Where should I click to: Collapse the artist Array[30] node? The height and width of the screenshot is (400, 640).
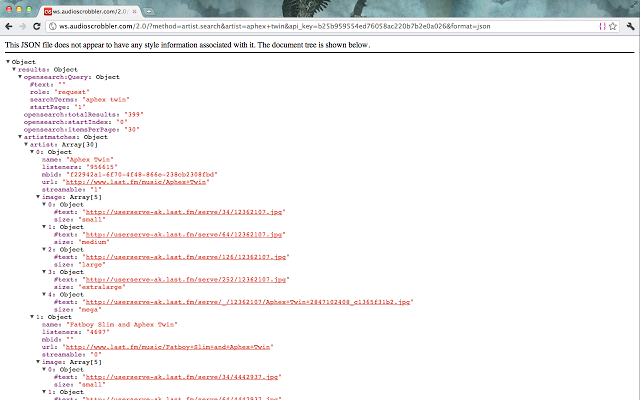pos(26,144)
